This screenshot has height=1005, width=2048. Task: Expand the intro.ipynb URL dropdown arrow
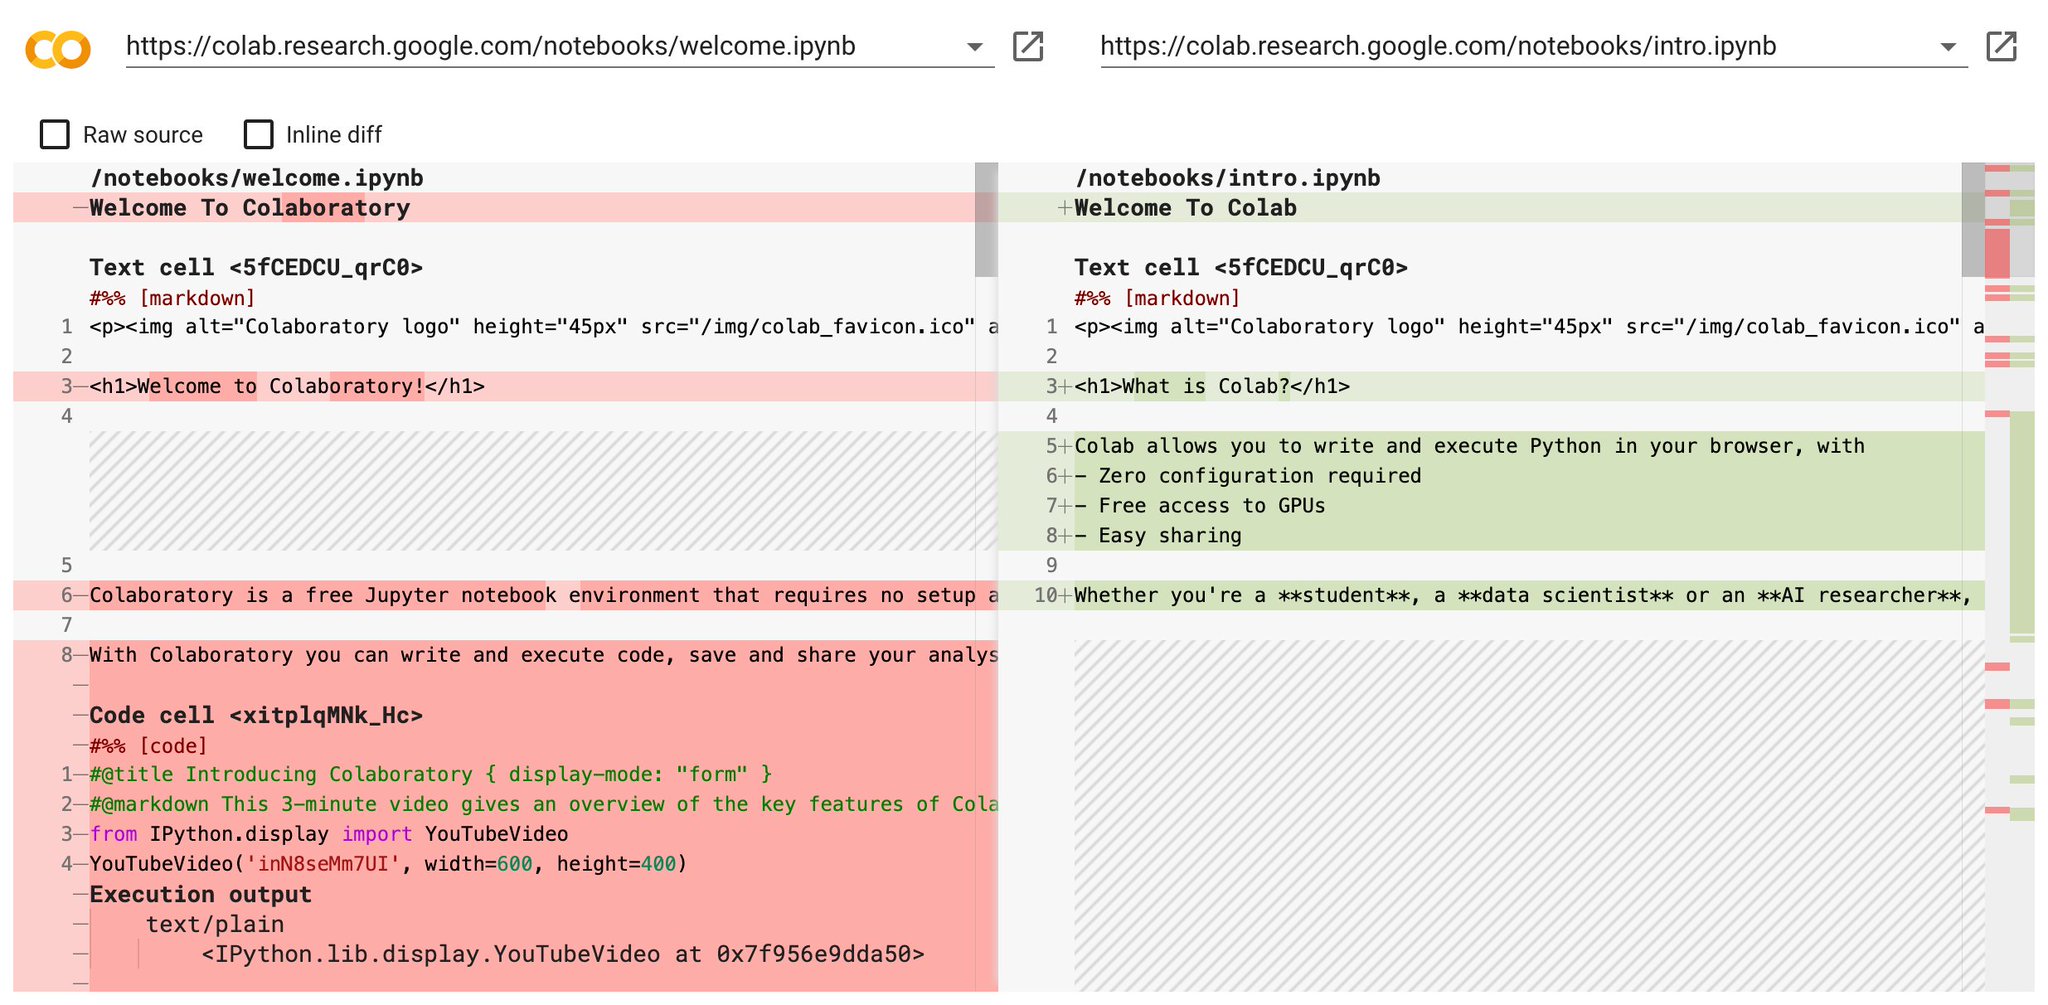click(1948, 47)
